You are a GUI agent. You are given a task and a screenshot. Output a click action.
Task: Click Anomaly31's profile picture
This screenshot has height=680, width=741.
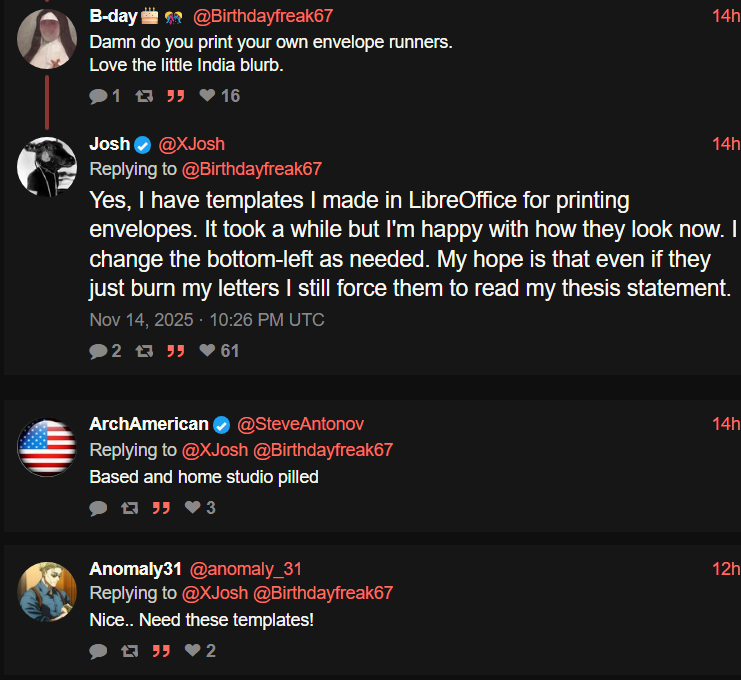click(47, 591)
